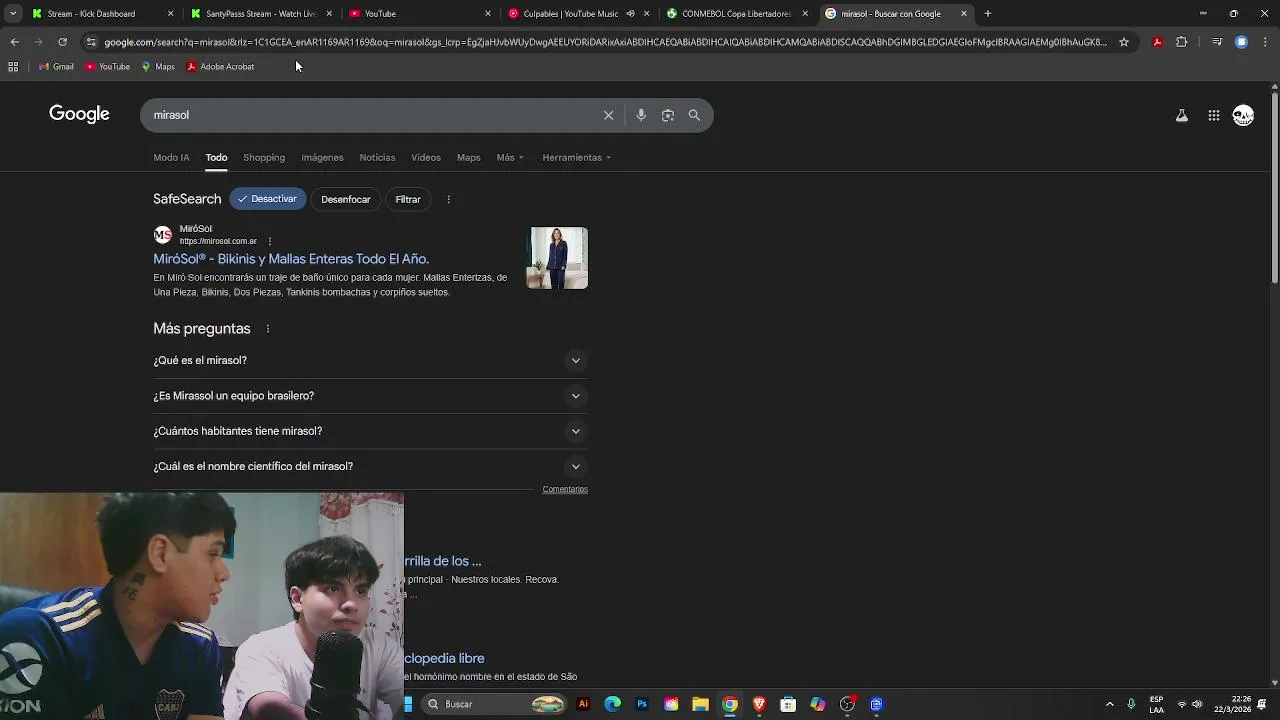Image resolution: width=1280 pixels, height=720 pixels.
Task: Click the browser address bar URL
Action: pyautogui.click(x=605, y=42)
